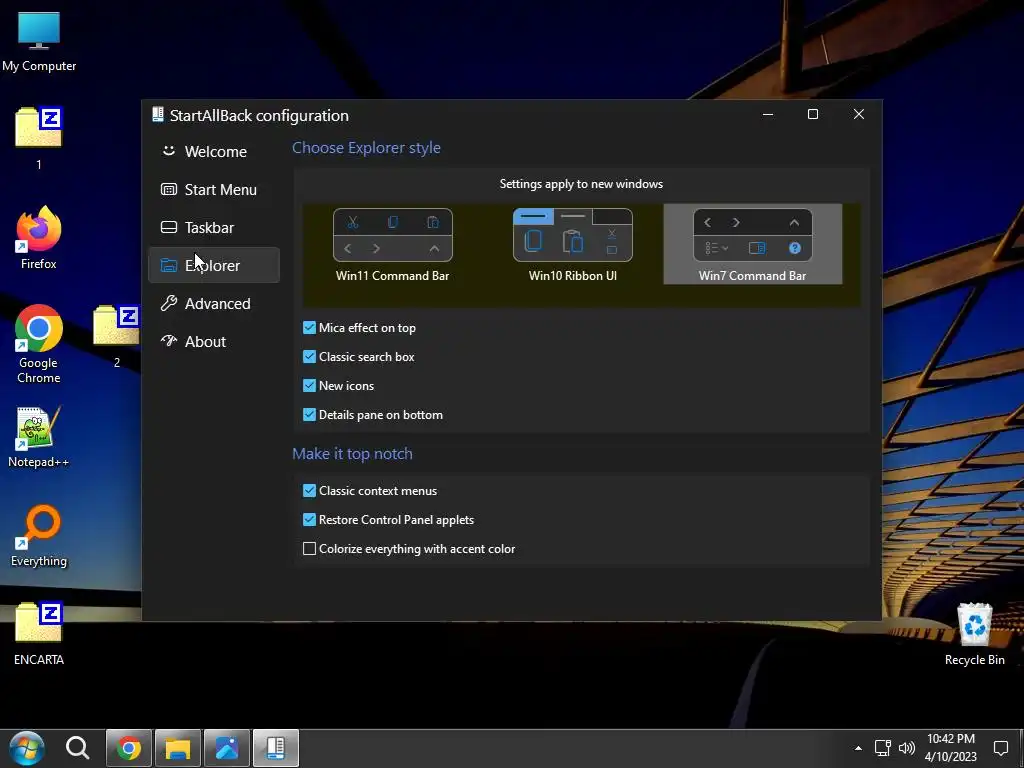Click the StartAllBack title bar app icon
This screenshot has width=1024, height=768.
(157, 115)
